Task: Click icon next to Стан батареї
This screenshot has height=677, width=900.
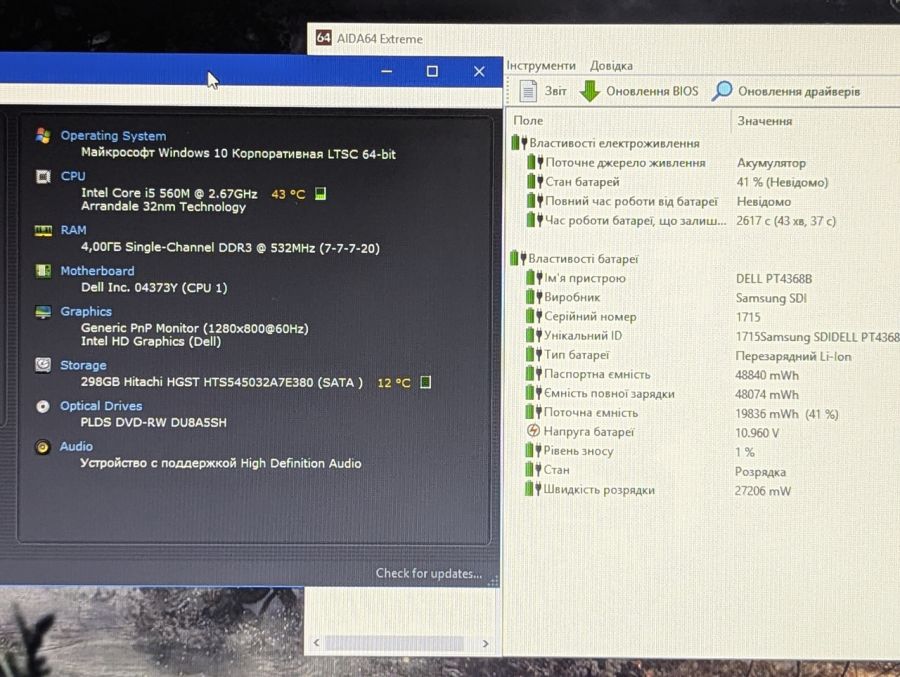Action: pyautogui.click(x=535, y=181)
